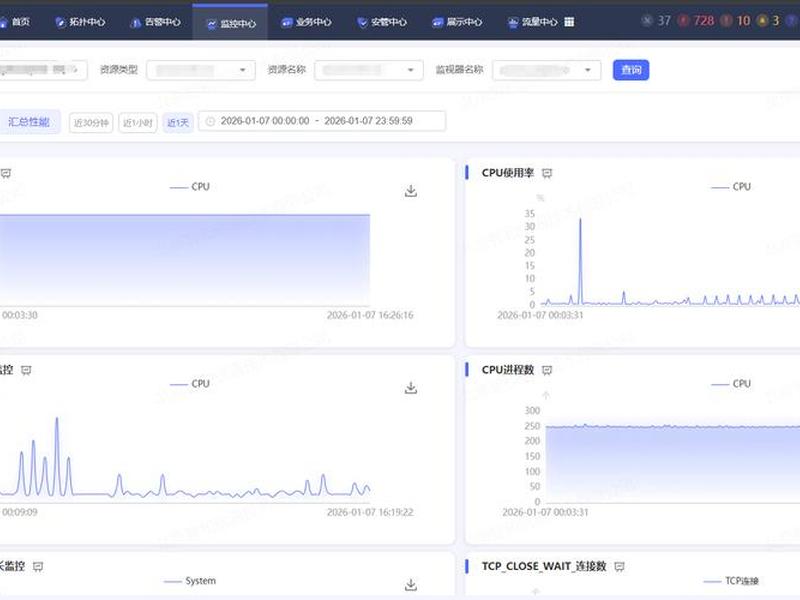This screenshot has width=800, height=600.
Task: Open 告警中心 in the top navigation
Action: pos(156,22)
